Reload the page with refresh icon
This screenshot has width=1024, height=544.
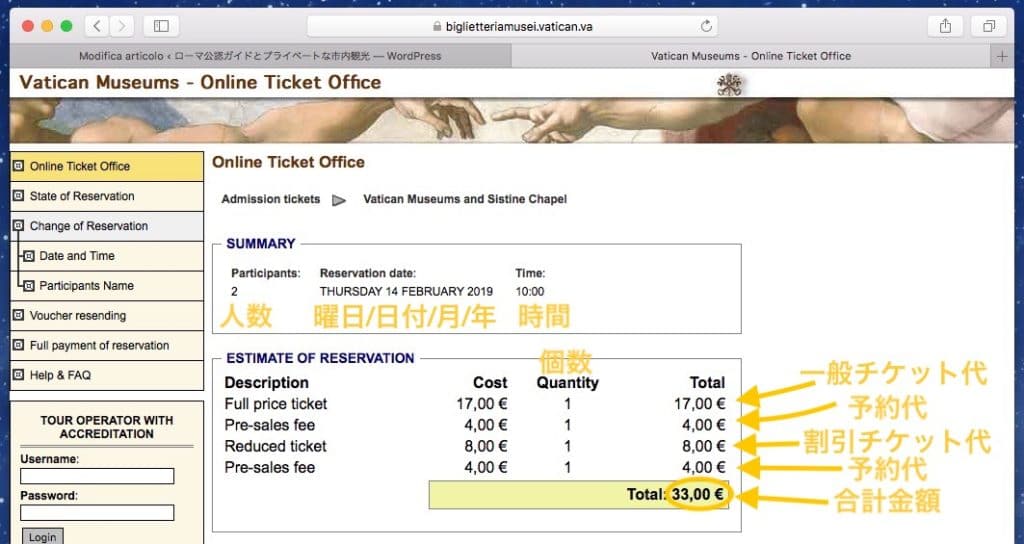click(x=706, y=26)
